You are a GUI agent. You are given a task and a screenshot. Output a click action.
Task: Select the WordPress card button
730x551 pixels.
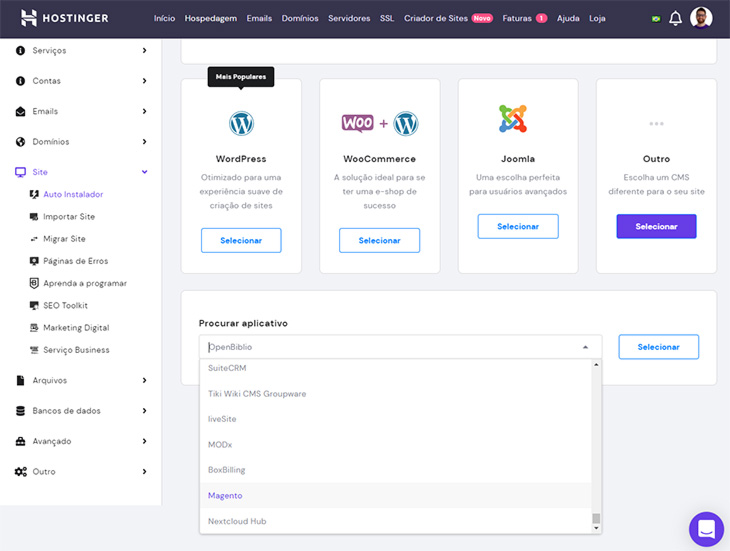241,241
